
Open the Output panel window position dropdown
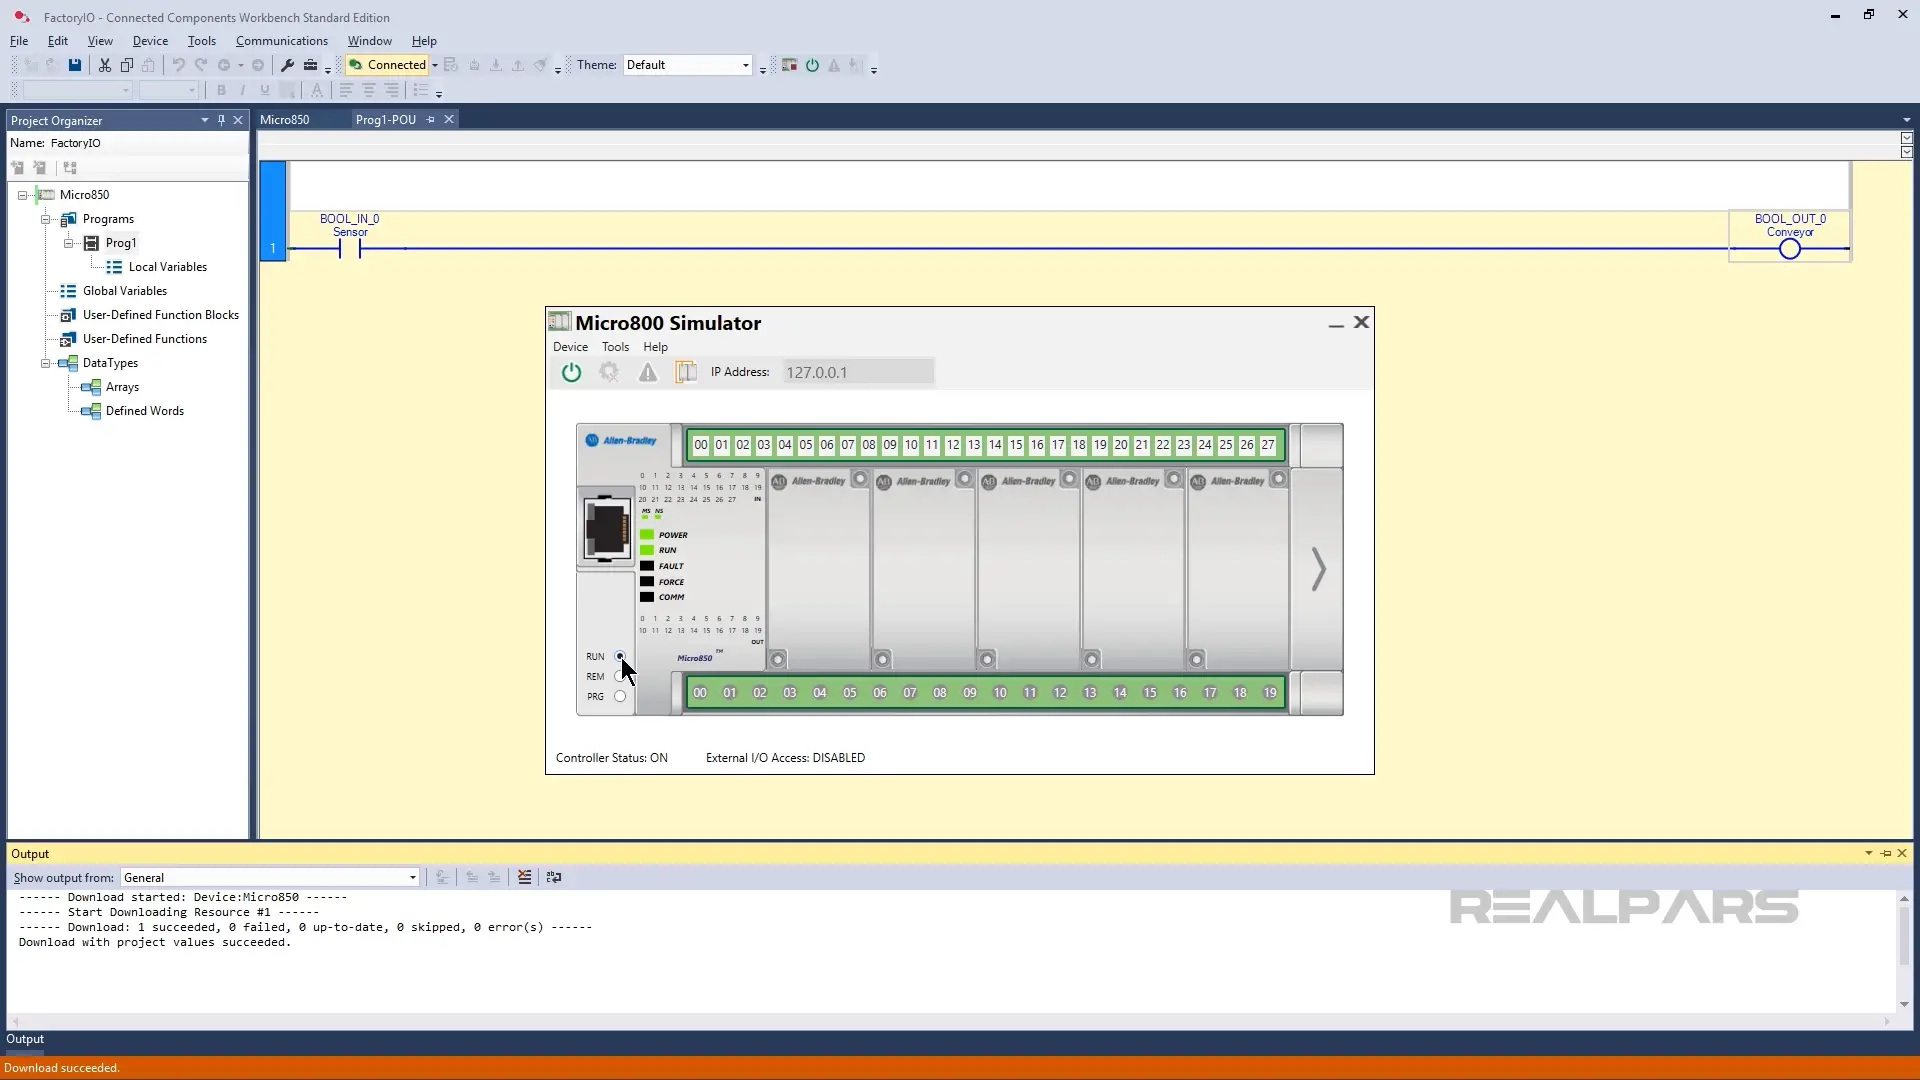1868,853
